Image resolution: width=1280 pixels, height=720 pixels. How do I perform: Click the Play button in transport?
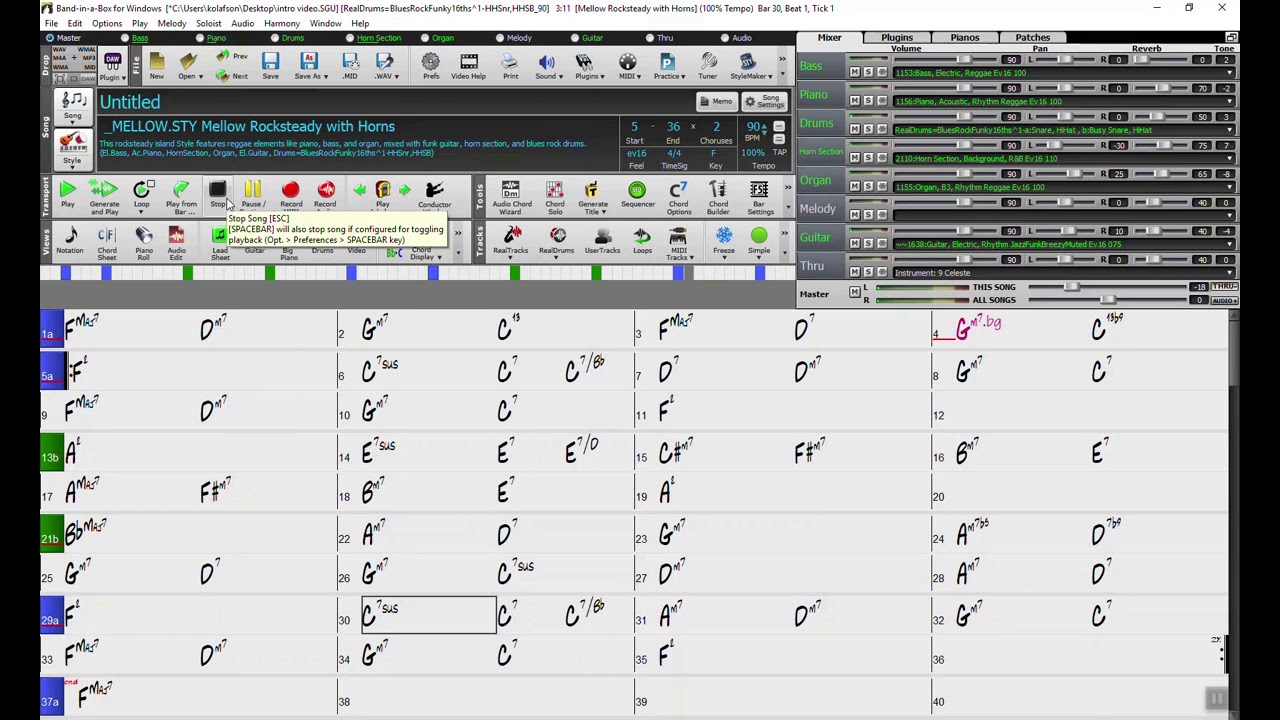pos(67,194)
